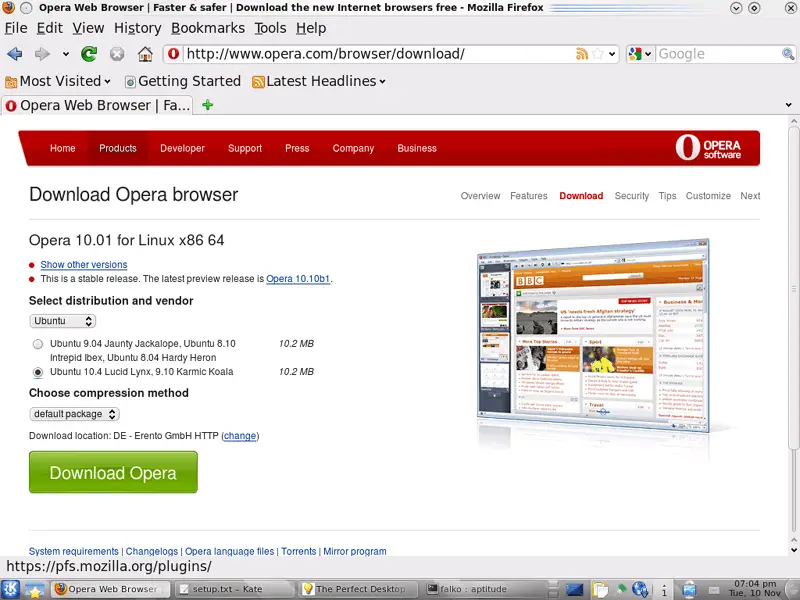Open the default package compression dropdown
The width and height of the screenshot is (800, 600).
[x=74, y=414]
